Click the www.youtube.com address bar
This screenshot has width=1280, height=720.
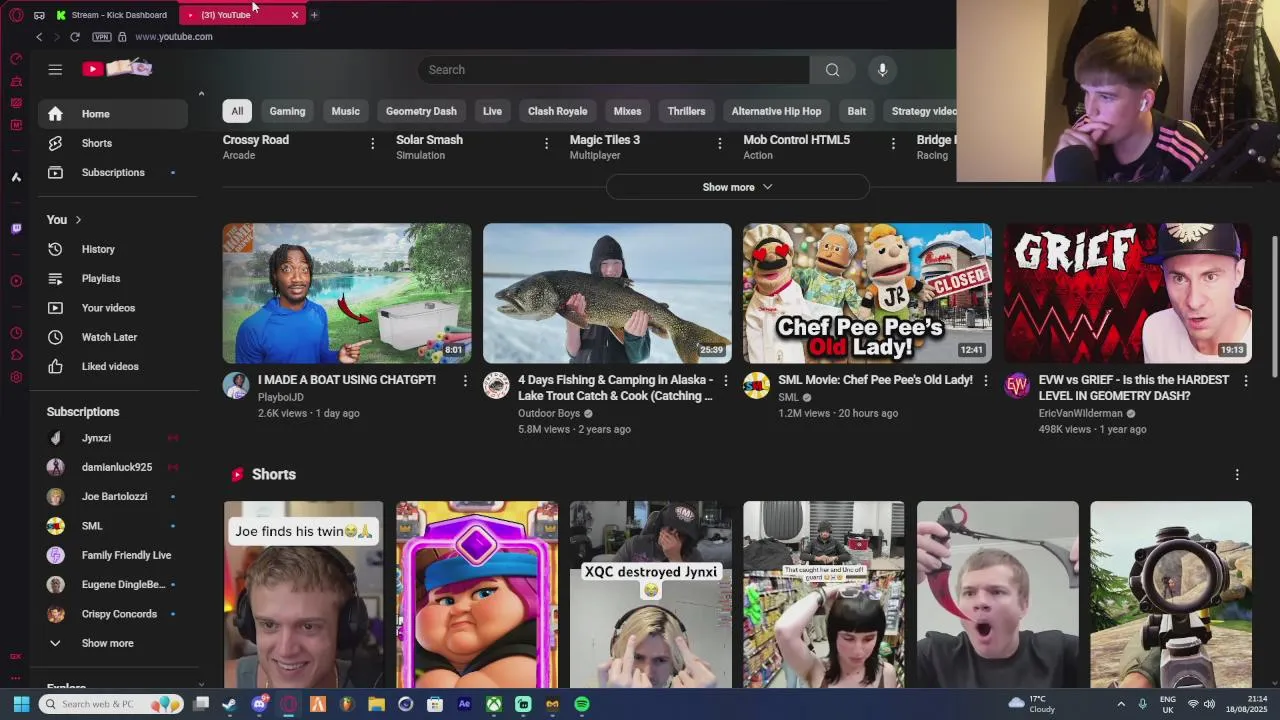[x=174, y=37]
